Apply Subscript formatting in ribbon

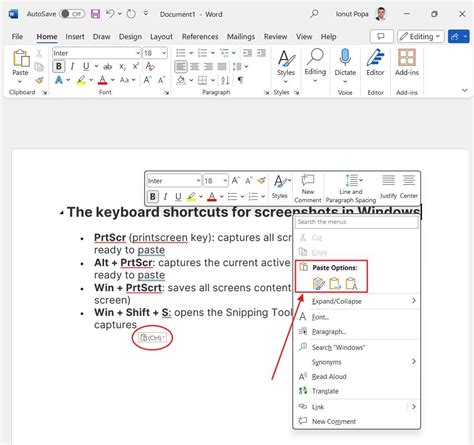coord(122,67)
